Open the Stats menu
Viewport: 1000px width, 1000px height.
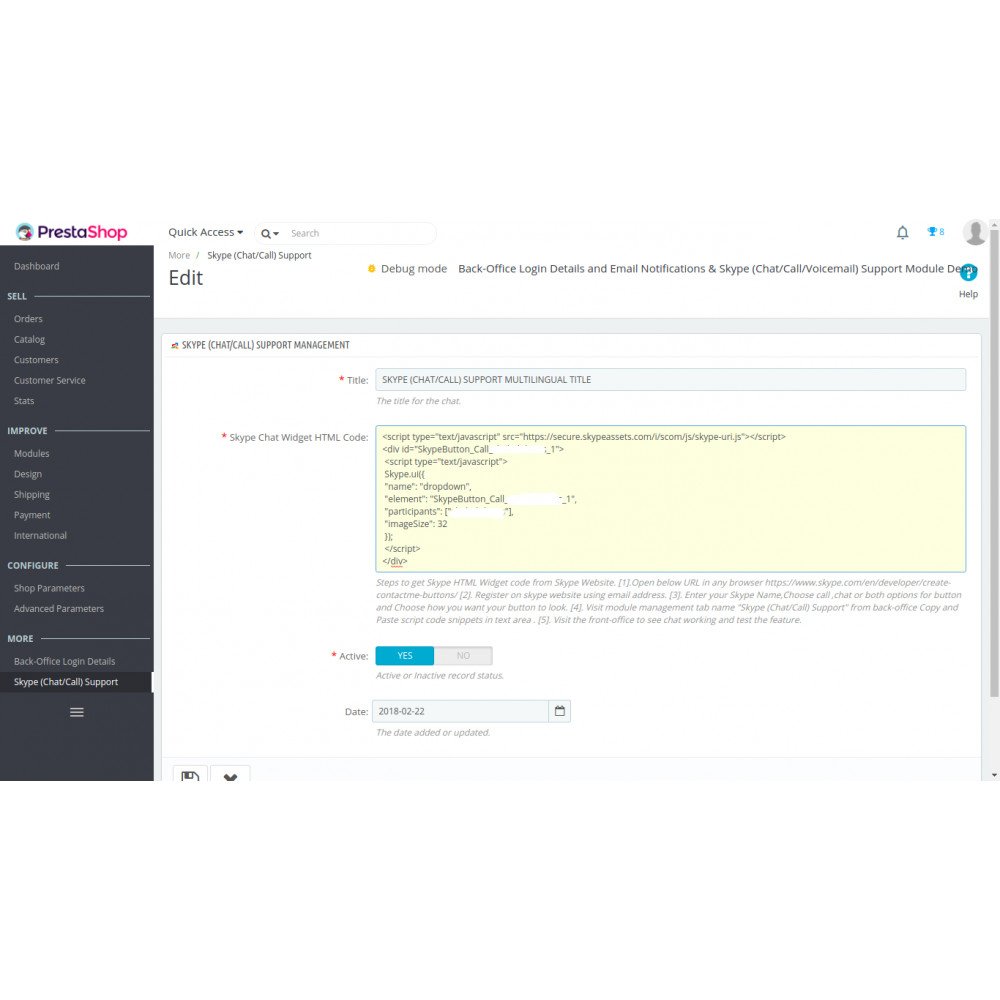[24, 401]
